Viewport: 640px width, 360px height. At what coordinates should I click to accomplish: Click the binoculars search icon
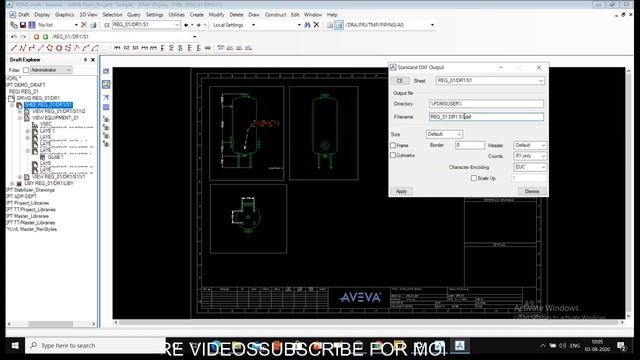coord(307,25)
